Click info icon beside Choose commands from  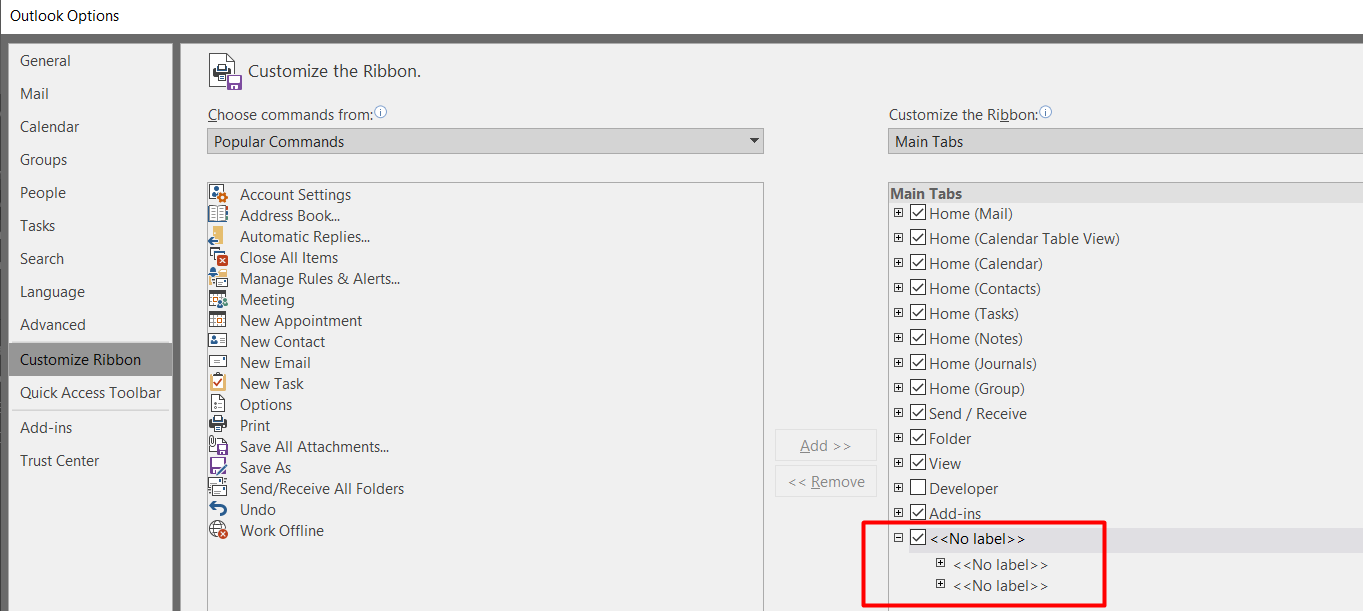tap(380, 113)
